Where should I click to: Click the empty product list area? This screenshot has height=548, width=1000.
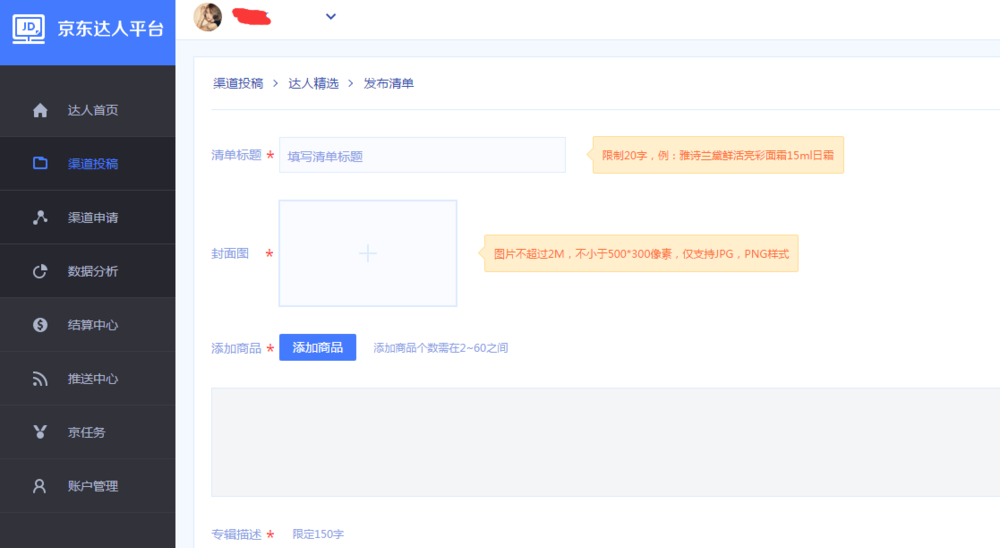tap(605, 442)
